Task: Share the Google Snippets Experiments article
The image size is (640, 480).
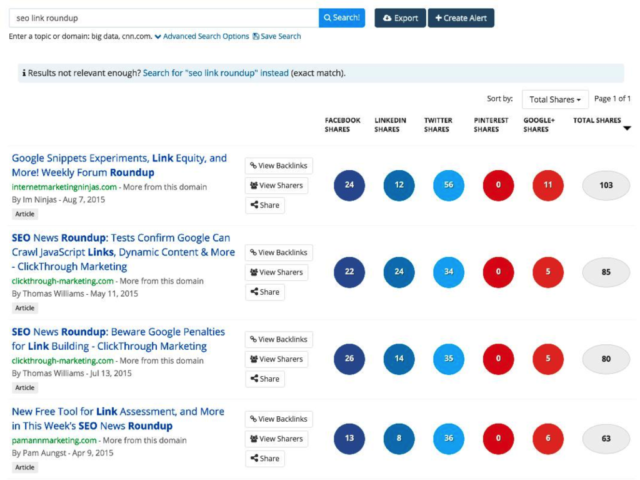Action: (265, 205)
